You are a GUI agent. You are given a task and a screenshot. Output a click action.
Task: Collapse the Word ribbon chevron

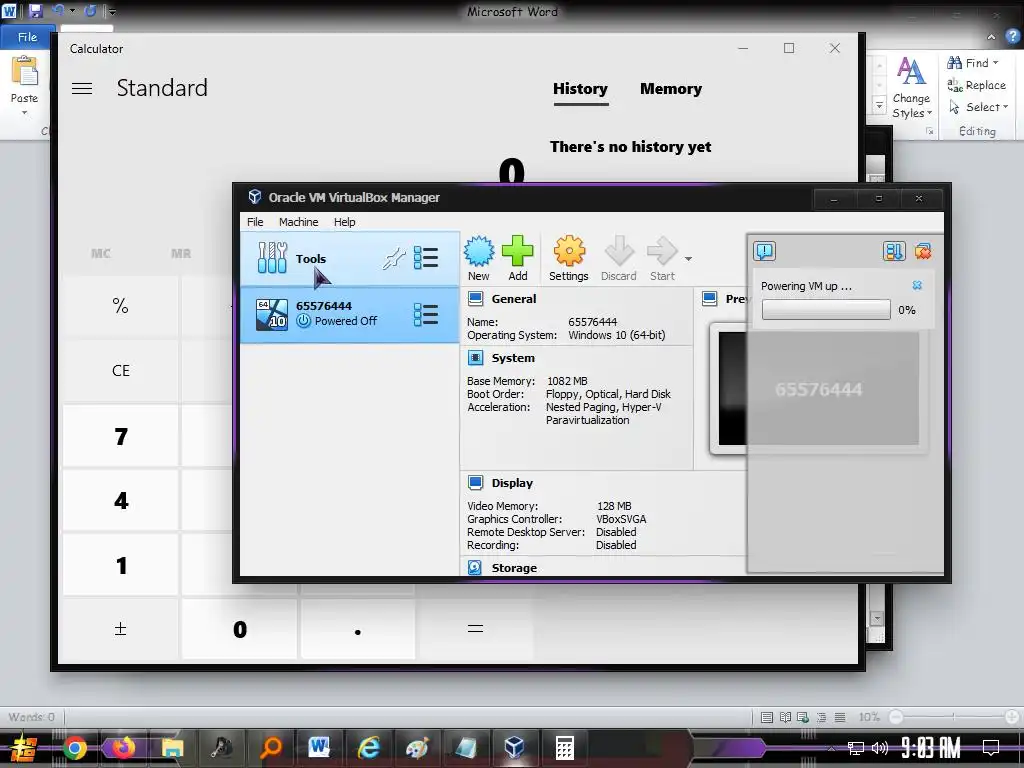(x=991, y=37)
